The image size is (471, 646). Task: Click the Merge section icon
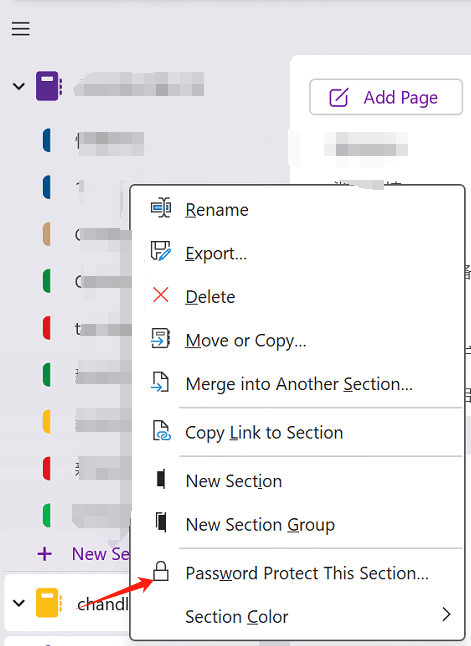160,382
